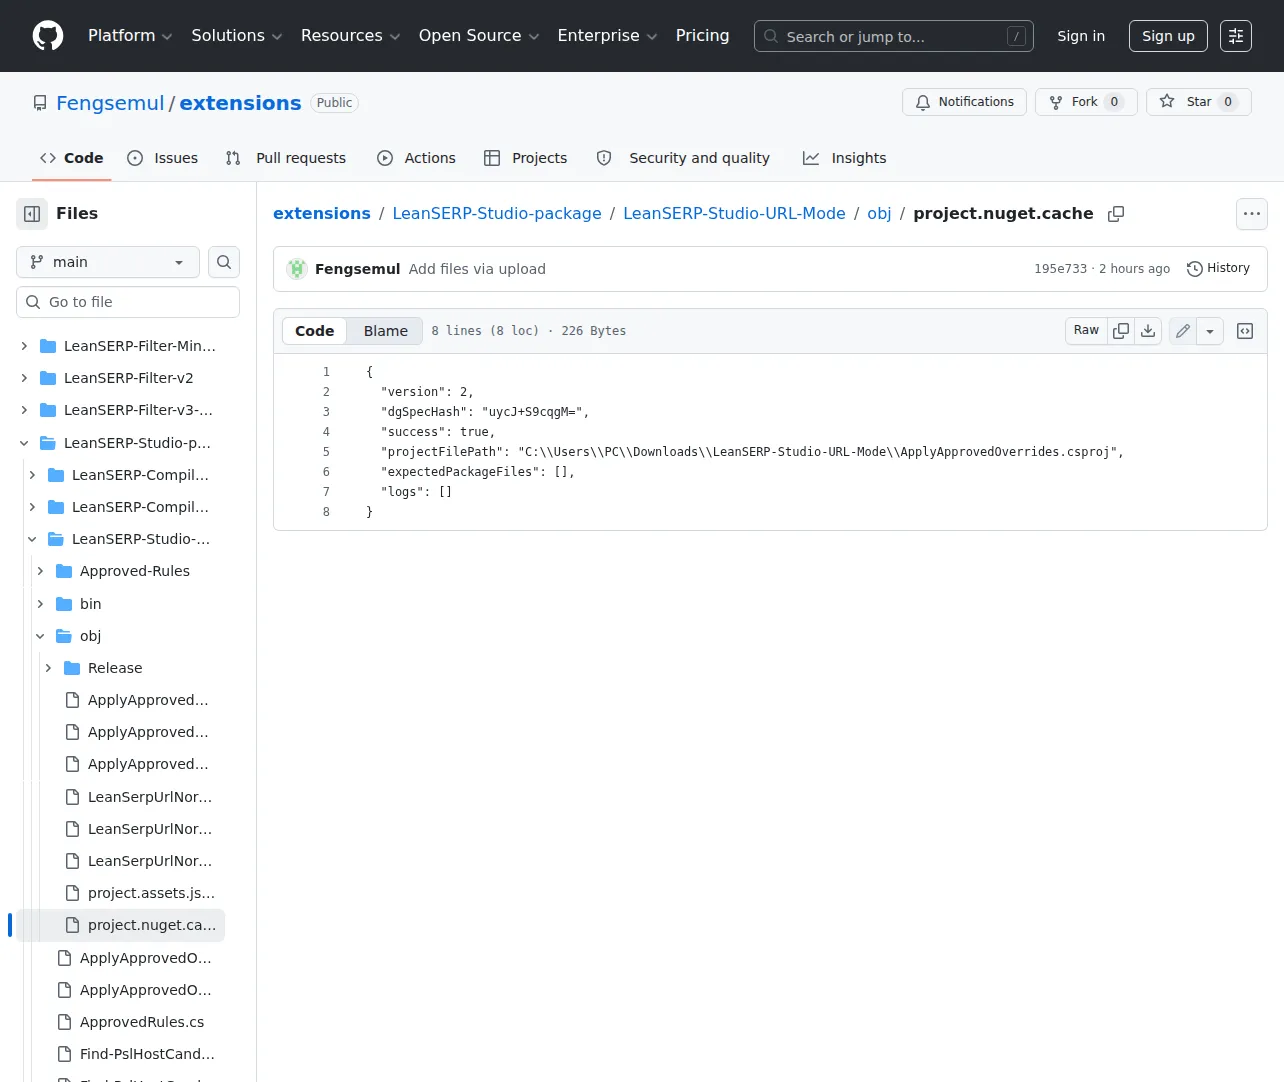Fork the extensions repository

[x=1086, y=102]
